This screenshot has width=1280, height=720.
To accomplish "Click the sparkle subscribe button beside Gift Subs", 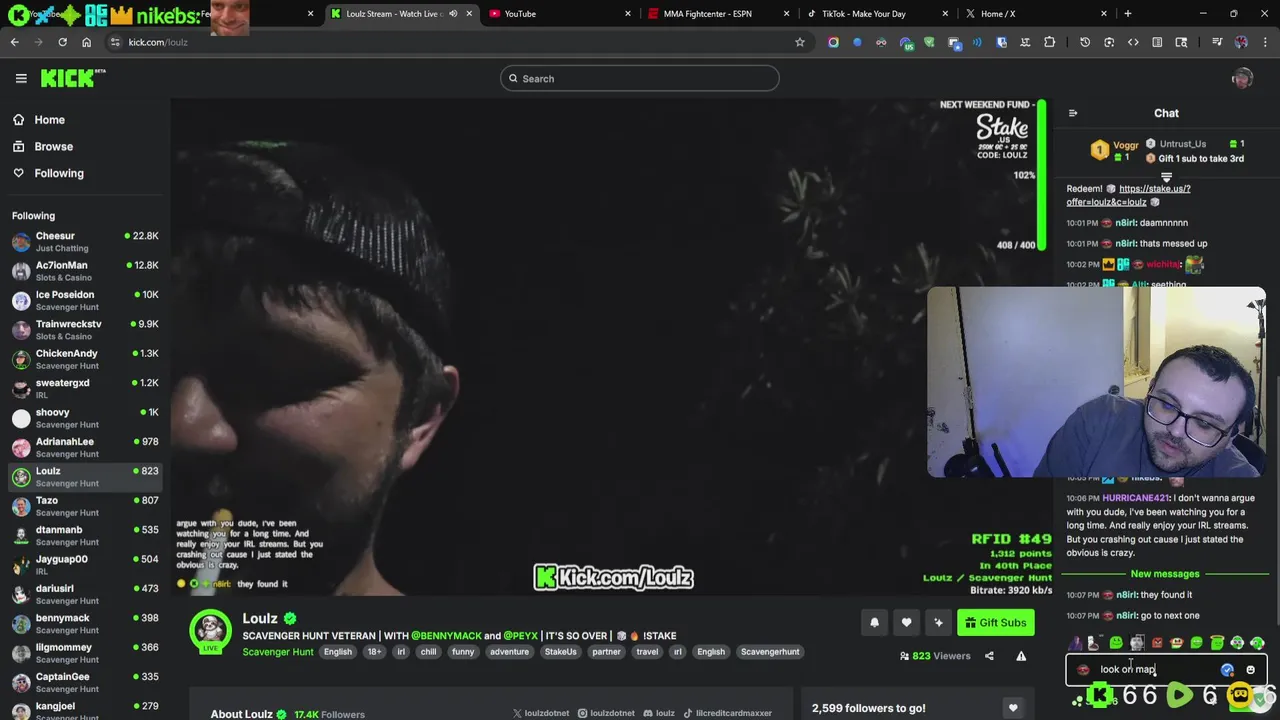I will click(x=938, y=623).
